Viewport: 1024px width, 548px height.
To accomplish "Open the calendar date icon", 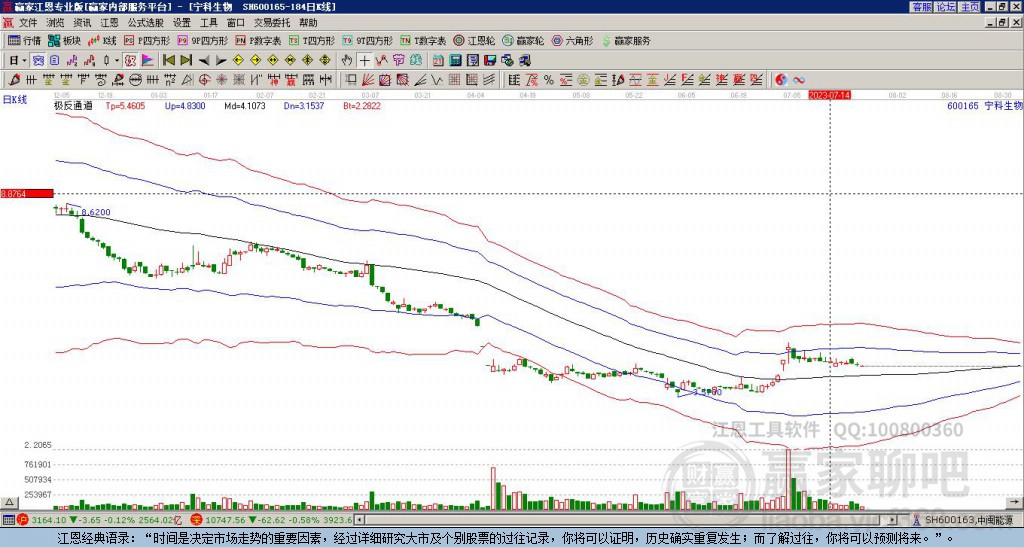I will tap(438, 60).
